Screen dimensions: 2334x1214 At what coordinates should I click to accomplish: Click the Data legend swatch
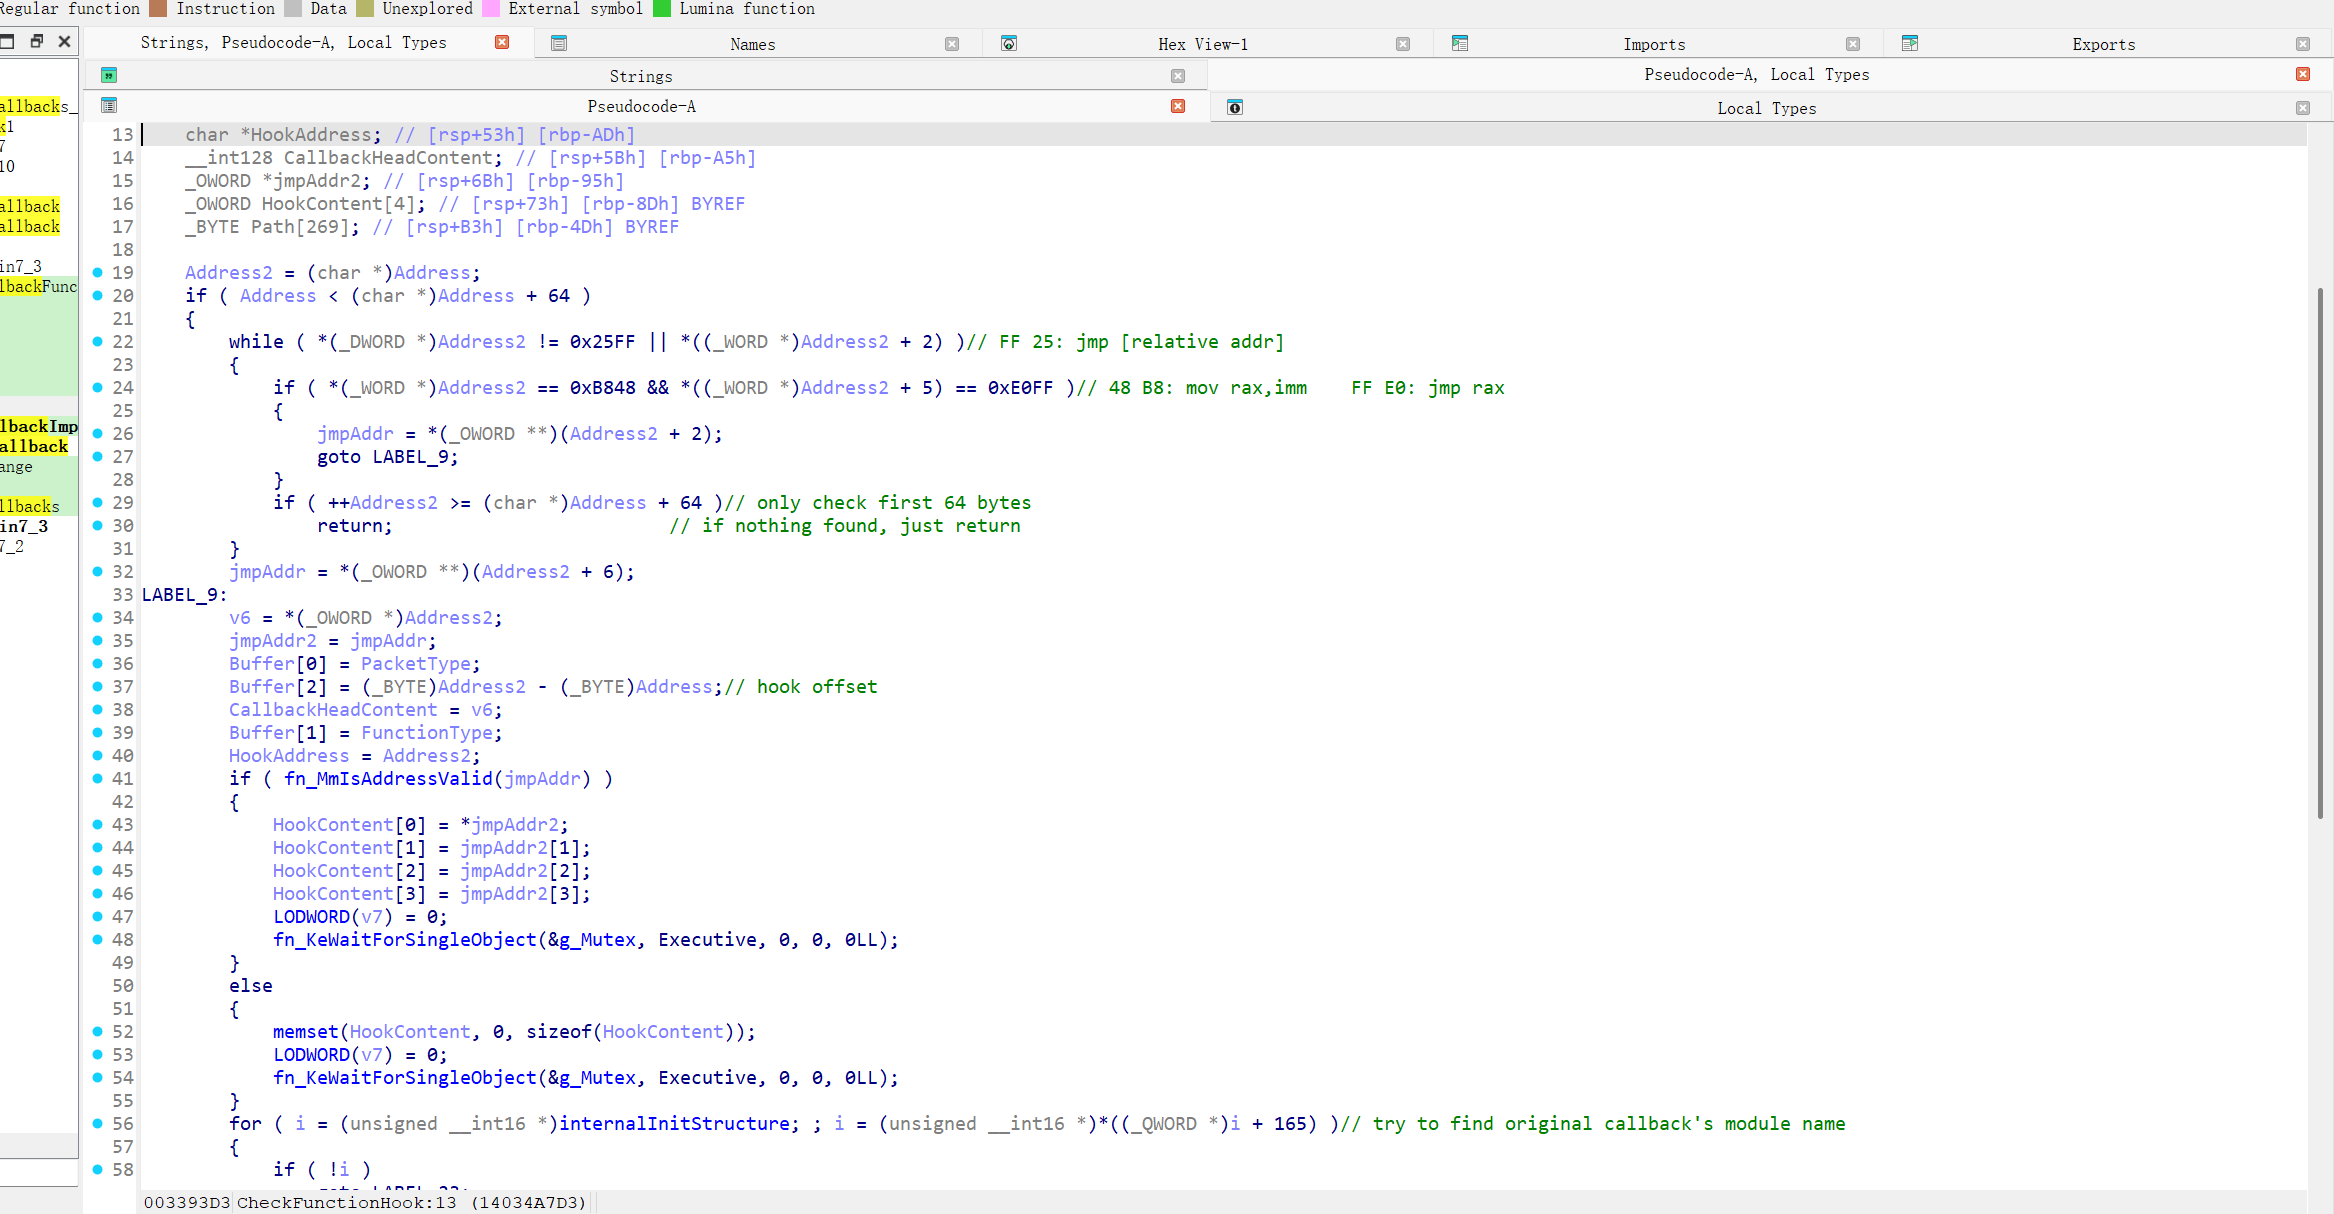293,9
